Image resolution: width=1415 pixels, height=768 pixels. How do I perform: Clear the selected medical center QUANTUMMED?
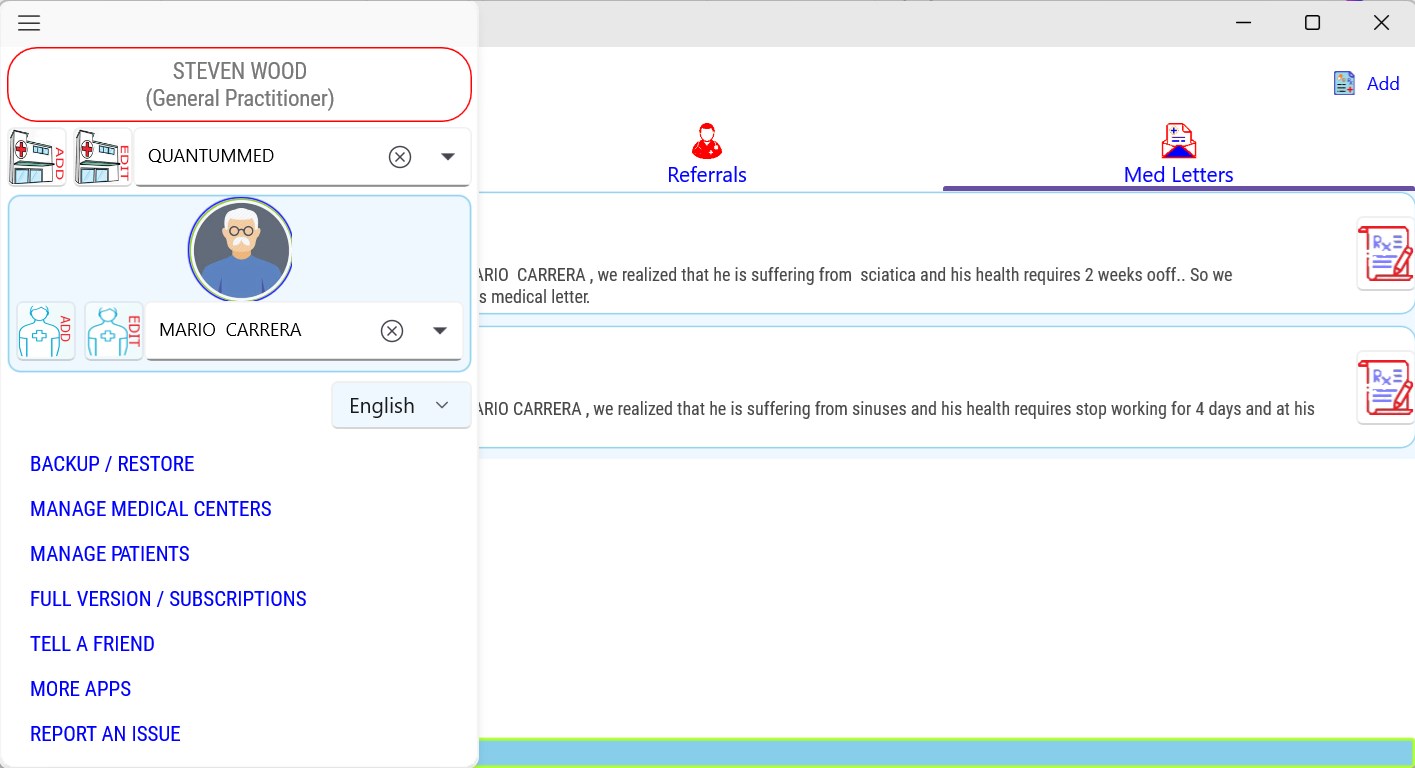point(400,156)
